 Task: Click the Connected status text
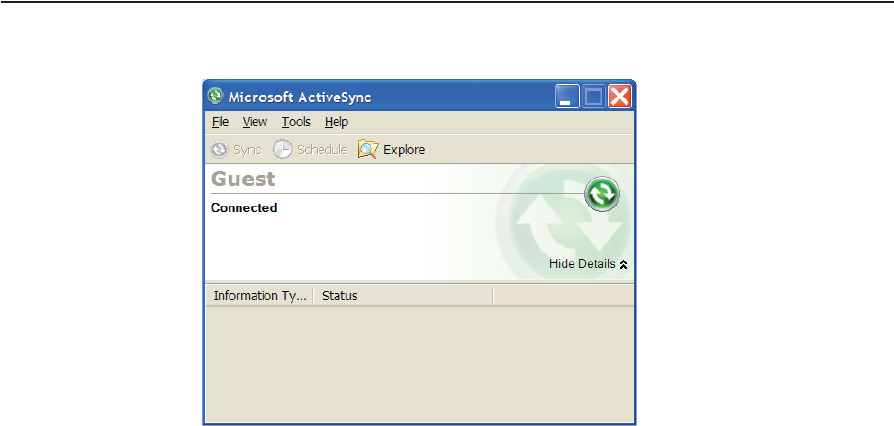(x=244, y=208)
